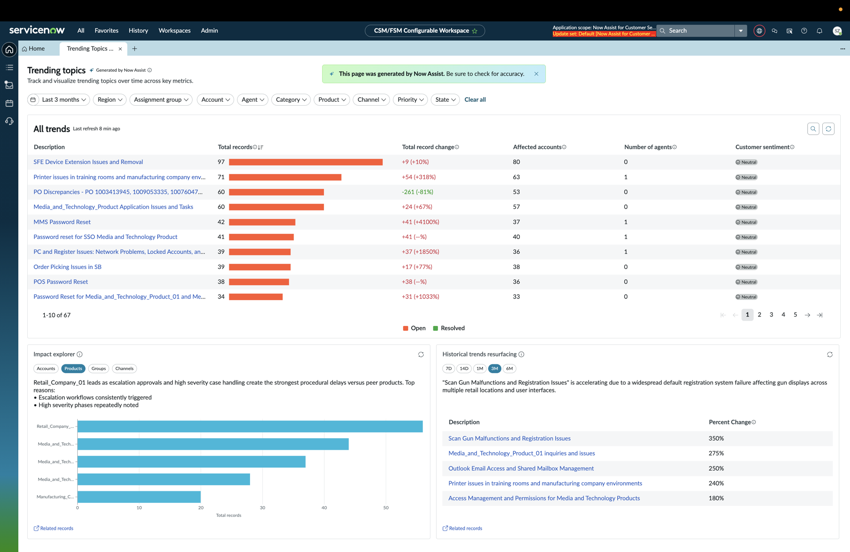The width and height of the screenshot is (850, 552).
Task: Open the headset support icon in sidebar
Action: 9,121
